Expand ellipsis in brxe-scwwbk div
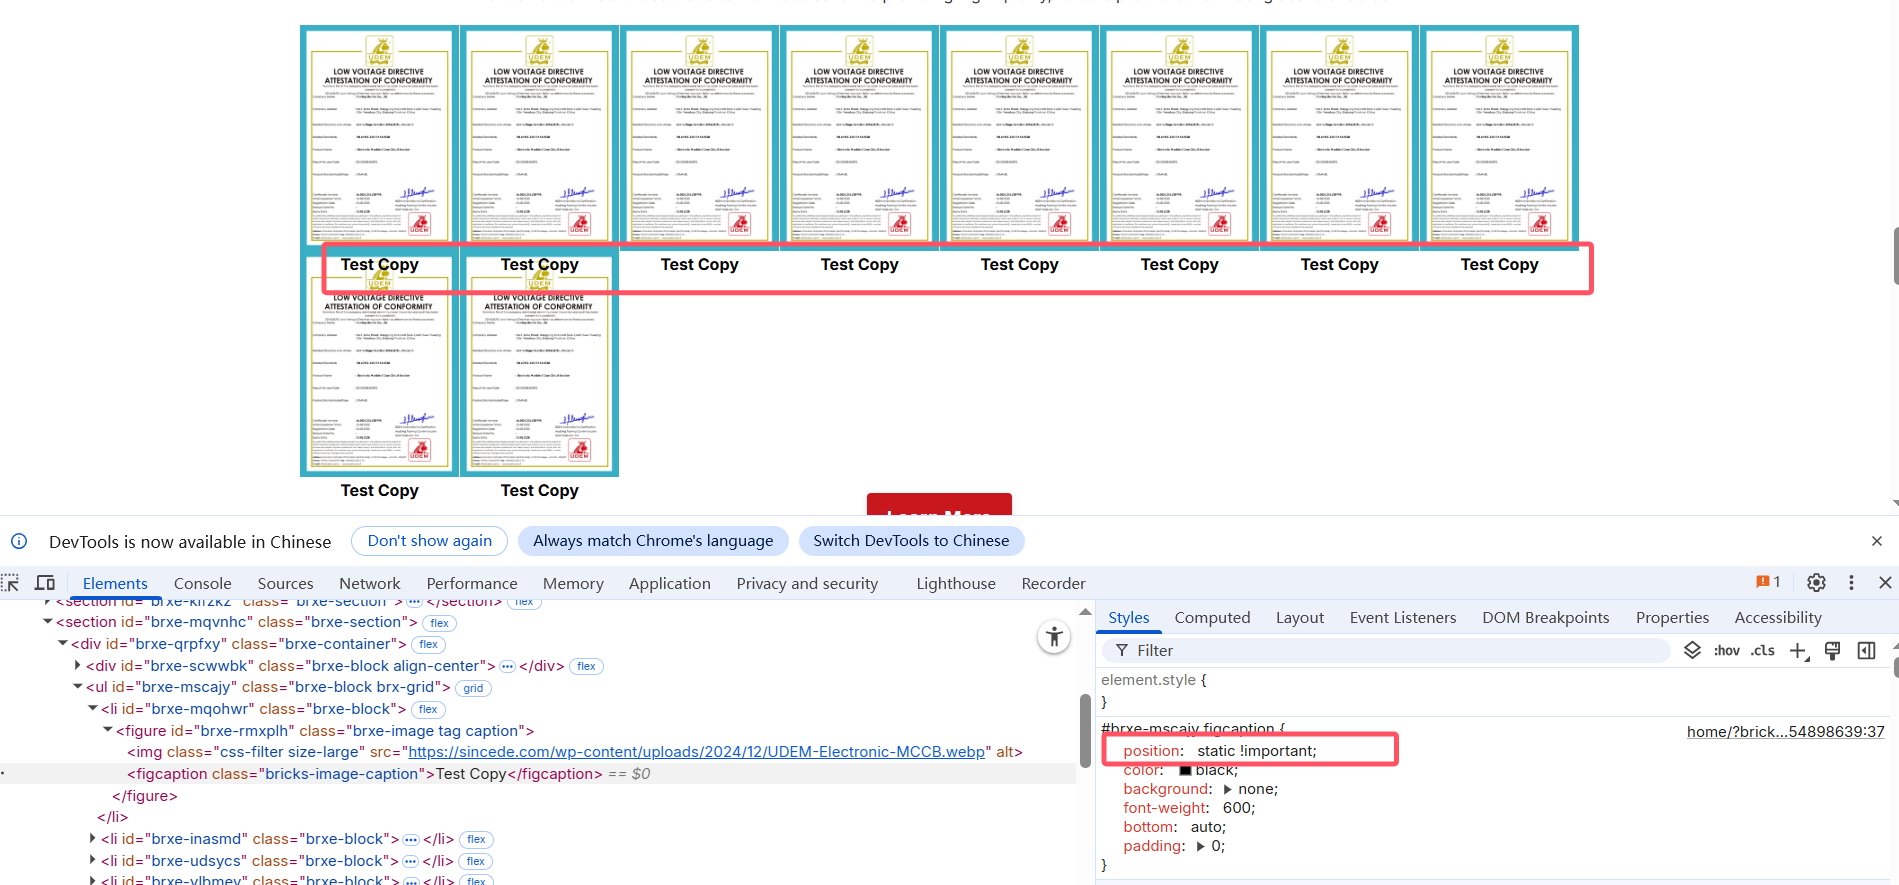 (x=507, y=666)
